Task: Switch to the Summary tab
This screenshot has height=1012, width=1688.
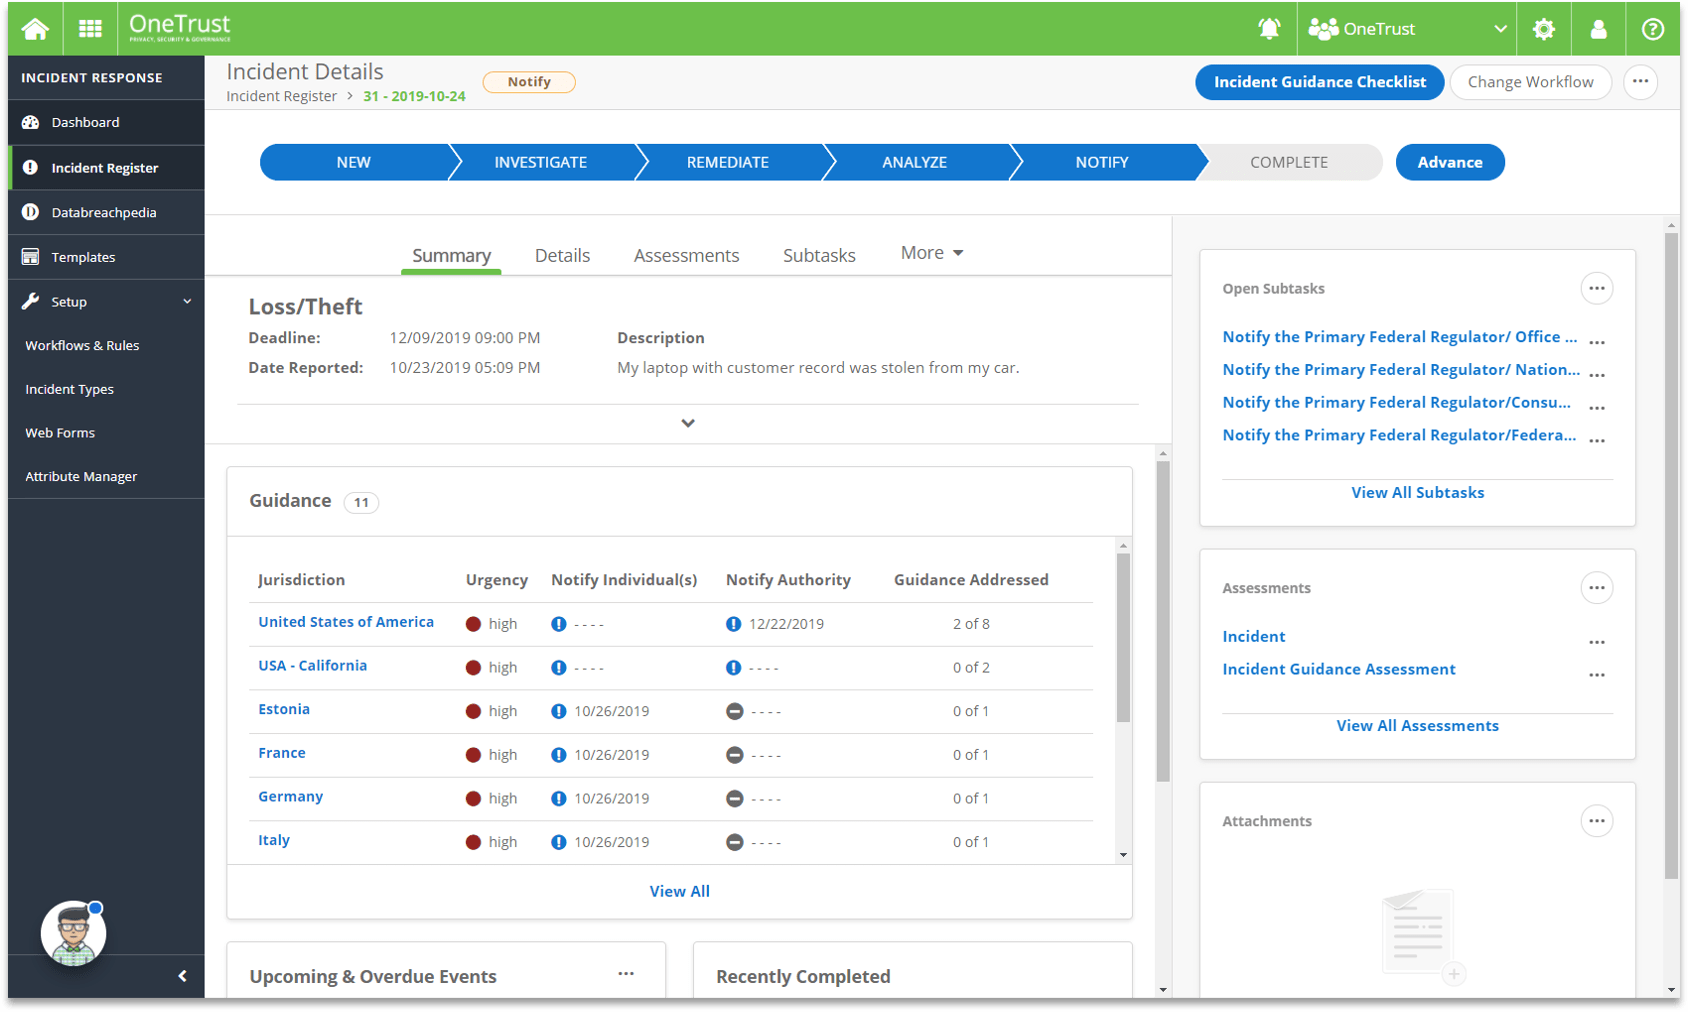Action: click(x=451, y=255)
